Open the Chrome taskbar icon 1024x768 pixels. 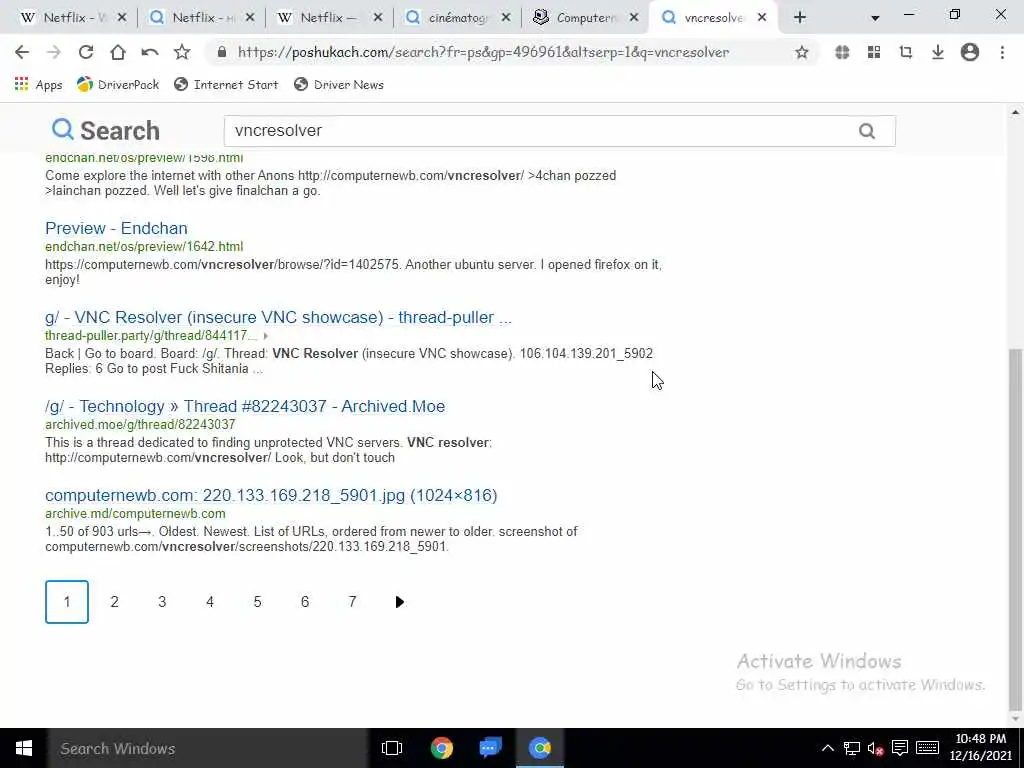[x=441, y=748]
